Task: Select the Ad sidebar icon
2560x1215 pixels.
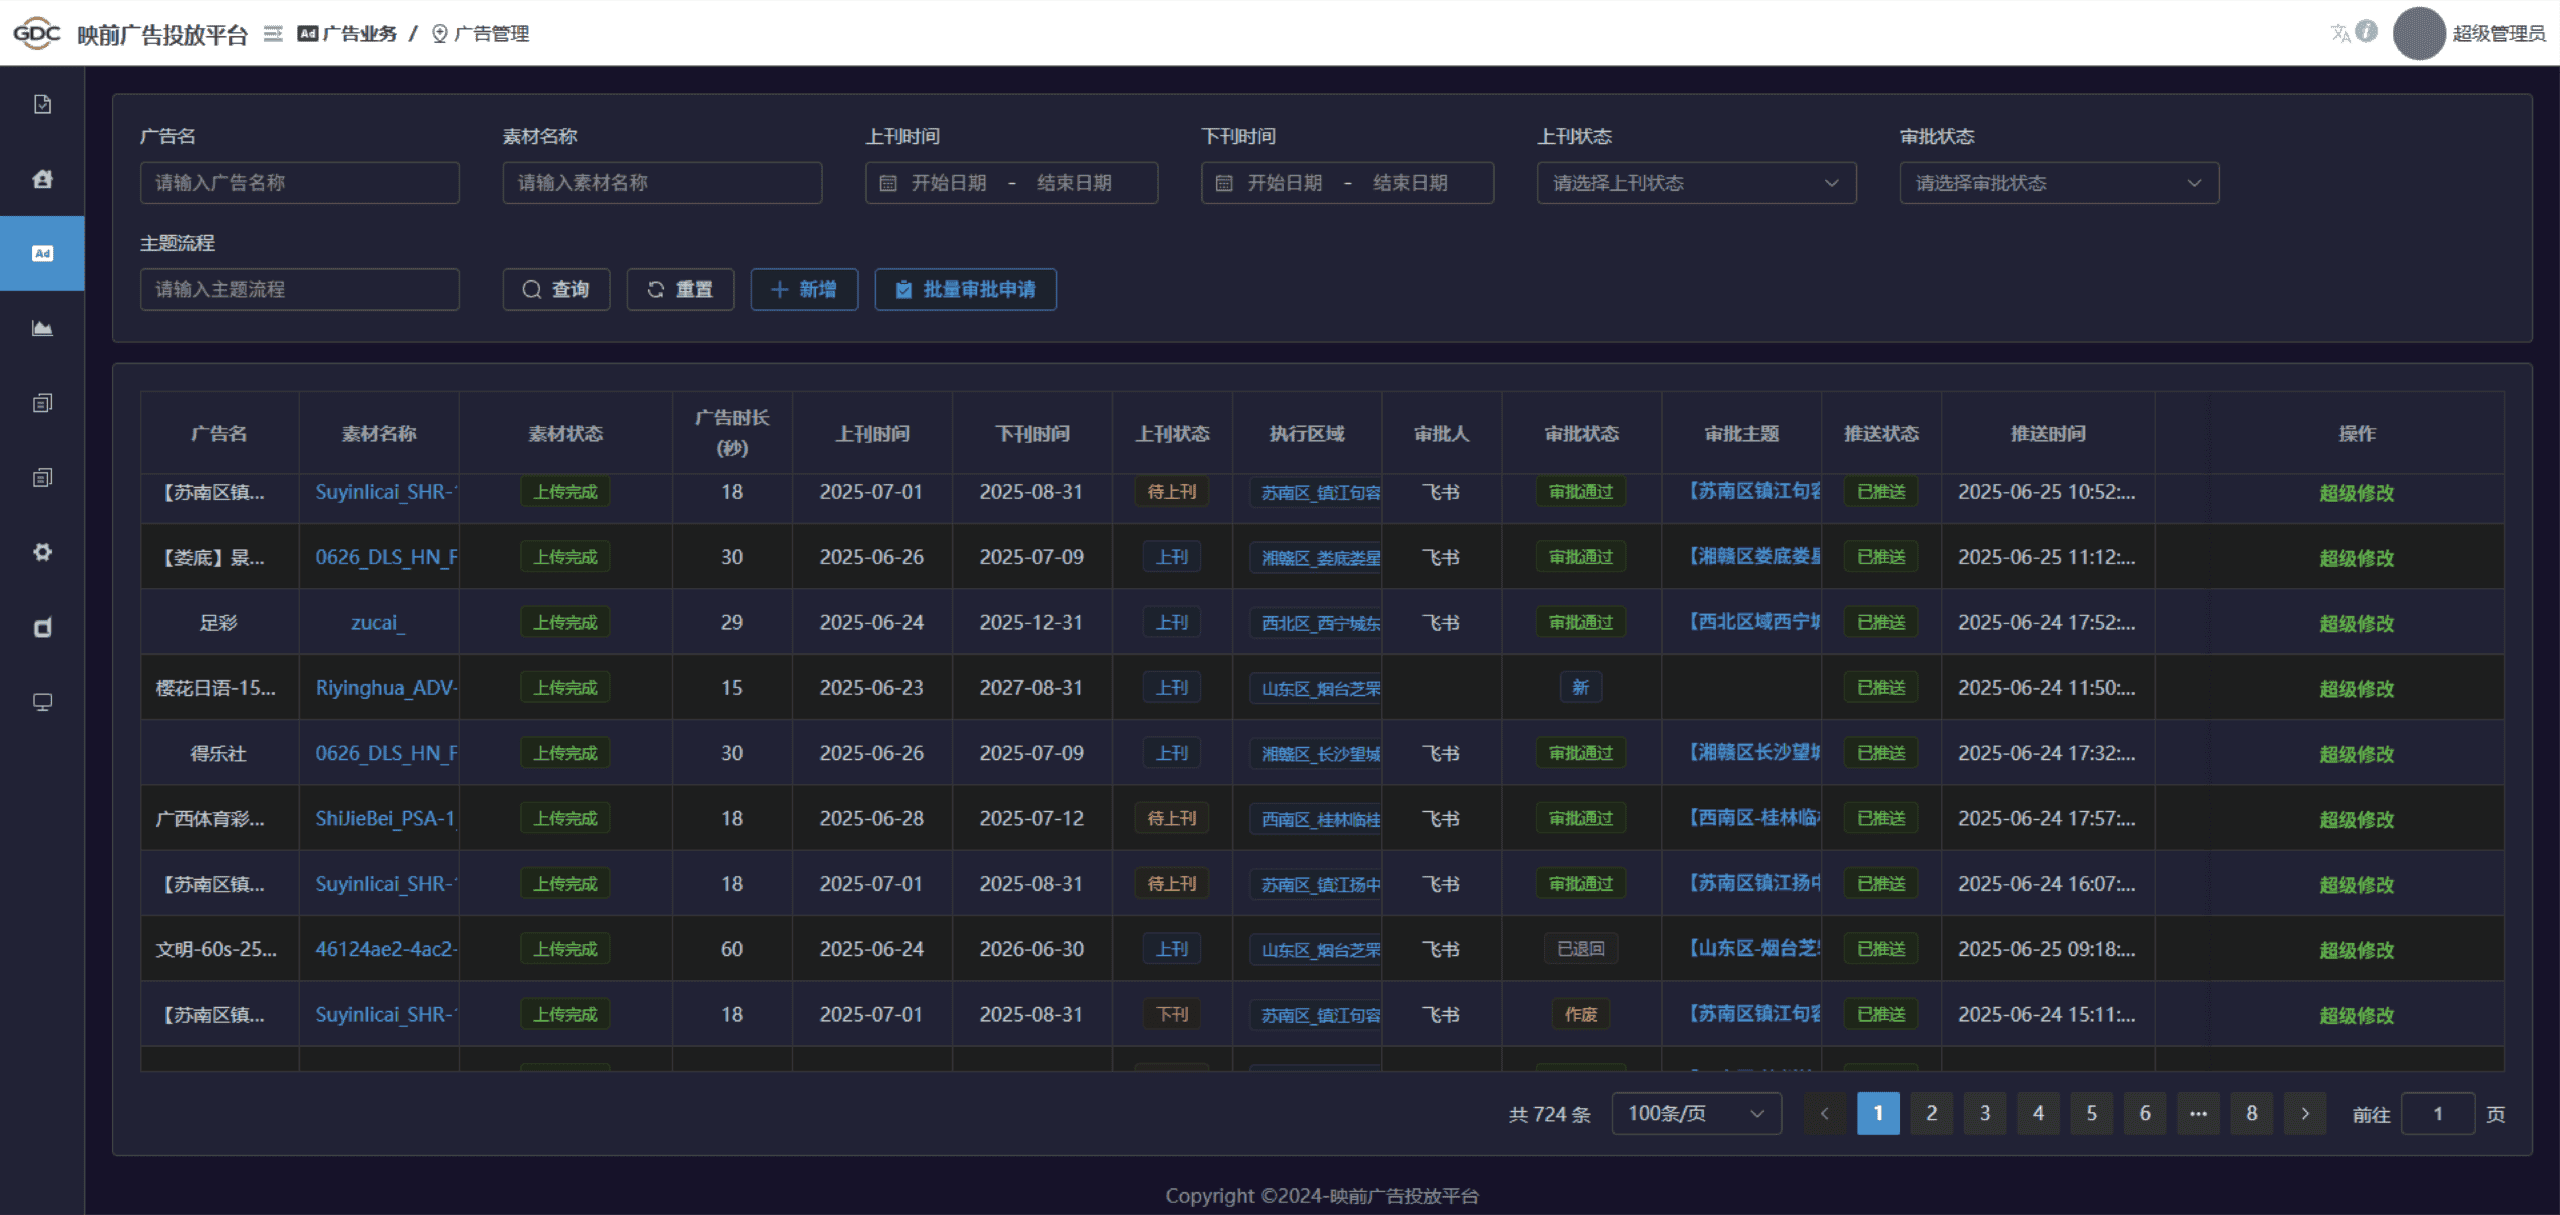Action: coord(42,253)
